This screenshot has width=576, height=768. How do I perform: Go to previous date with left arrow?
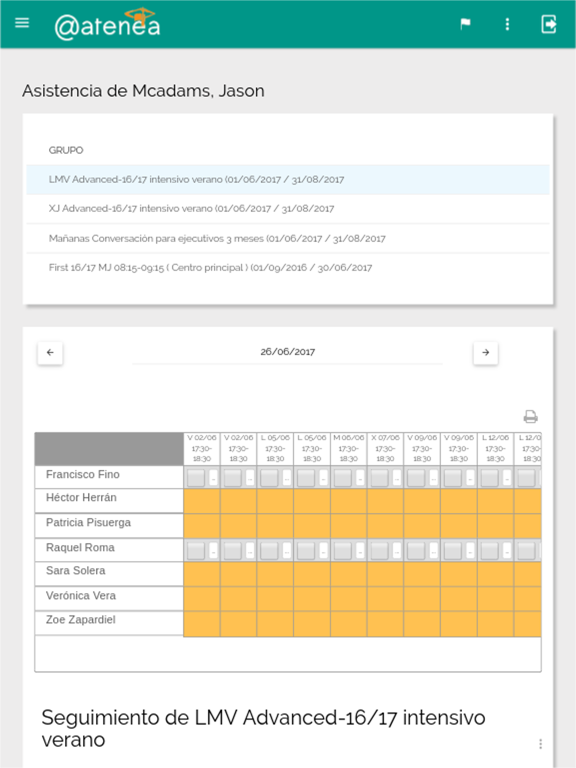tap(50, 353)
